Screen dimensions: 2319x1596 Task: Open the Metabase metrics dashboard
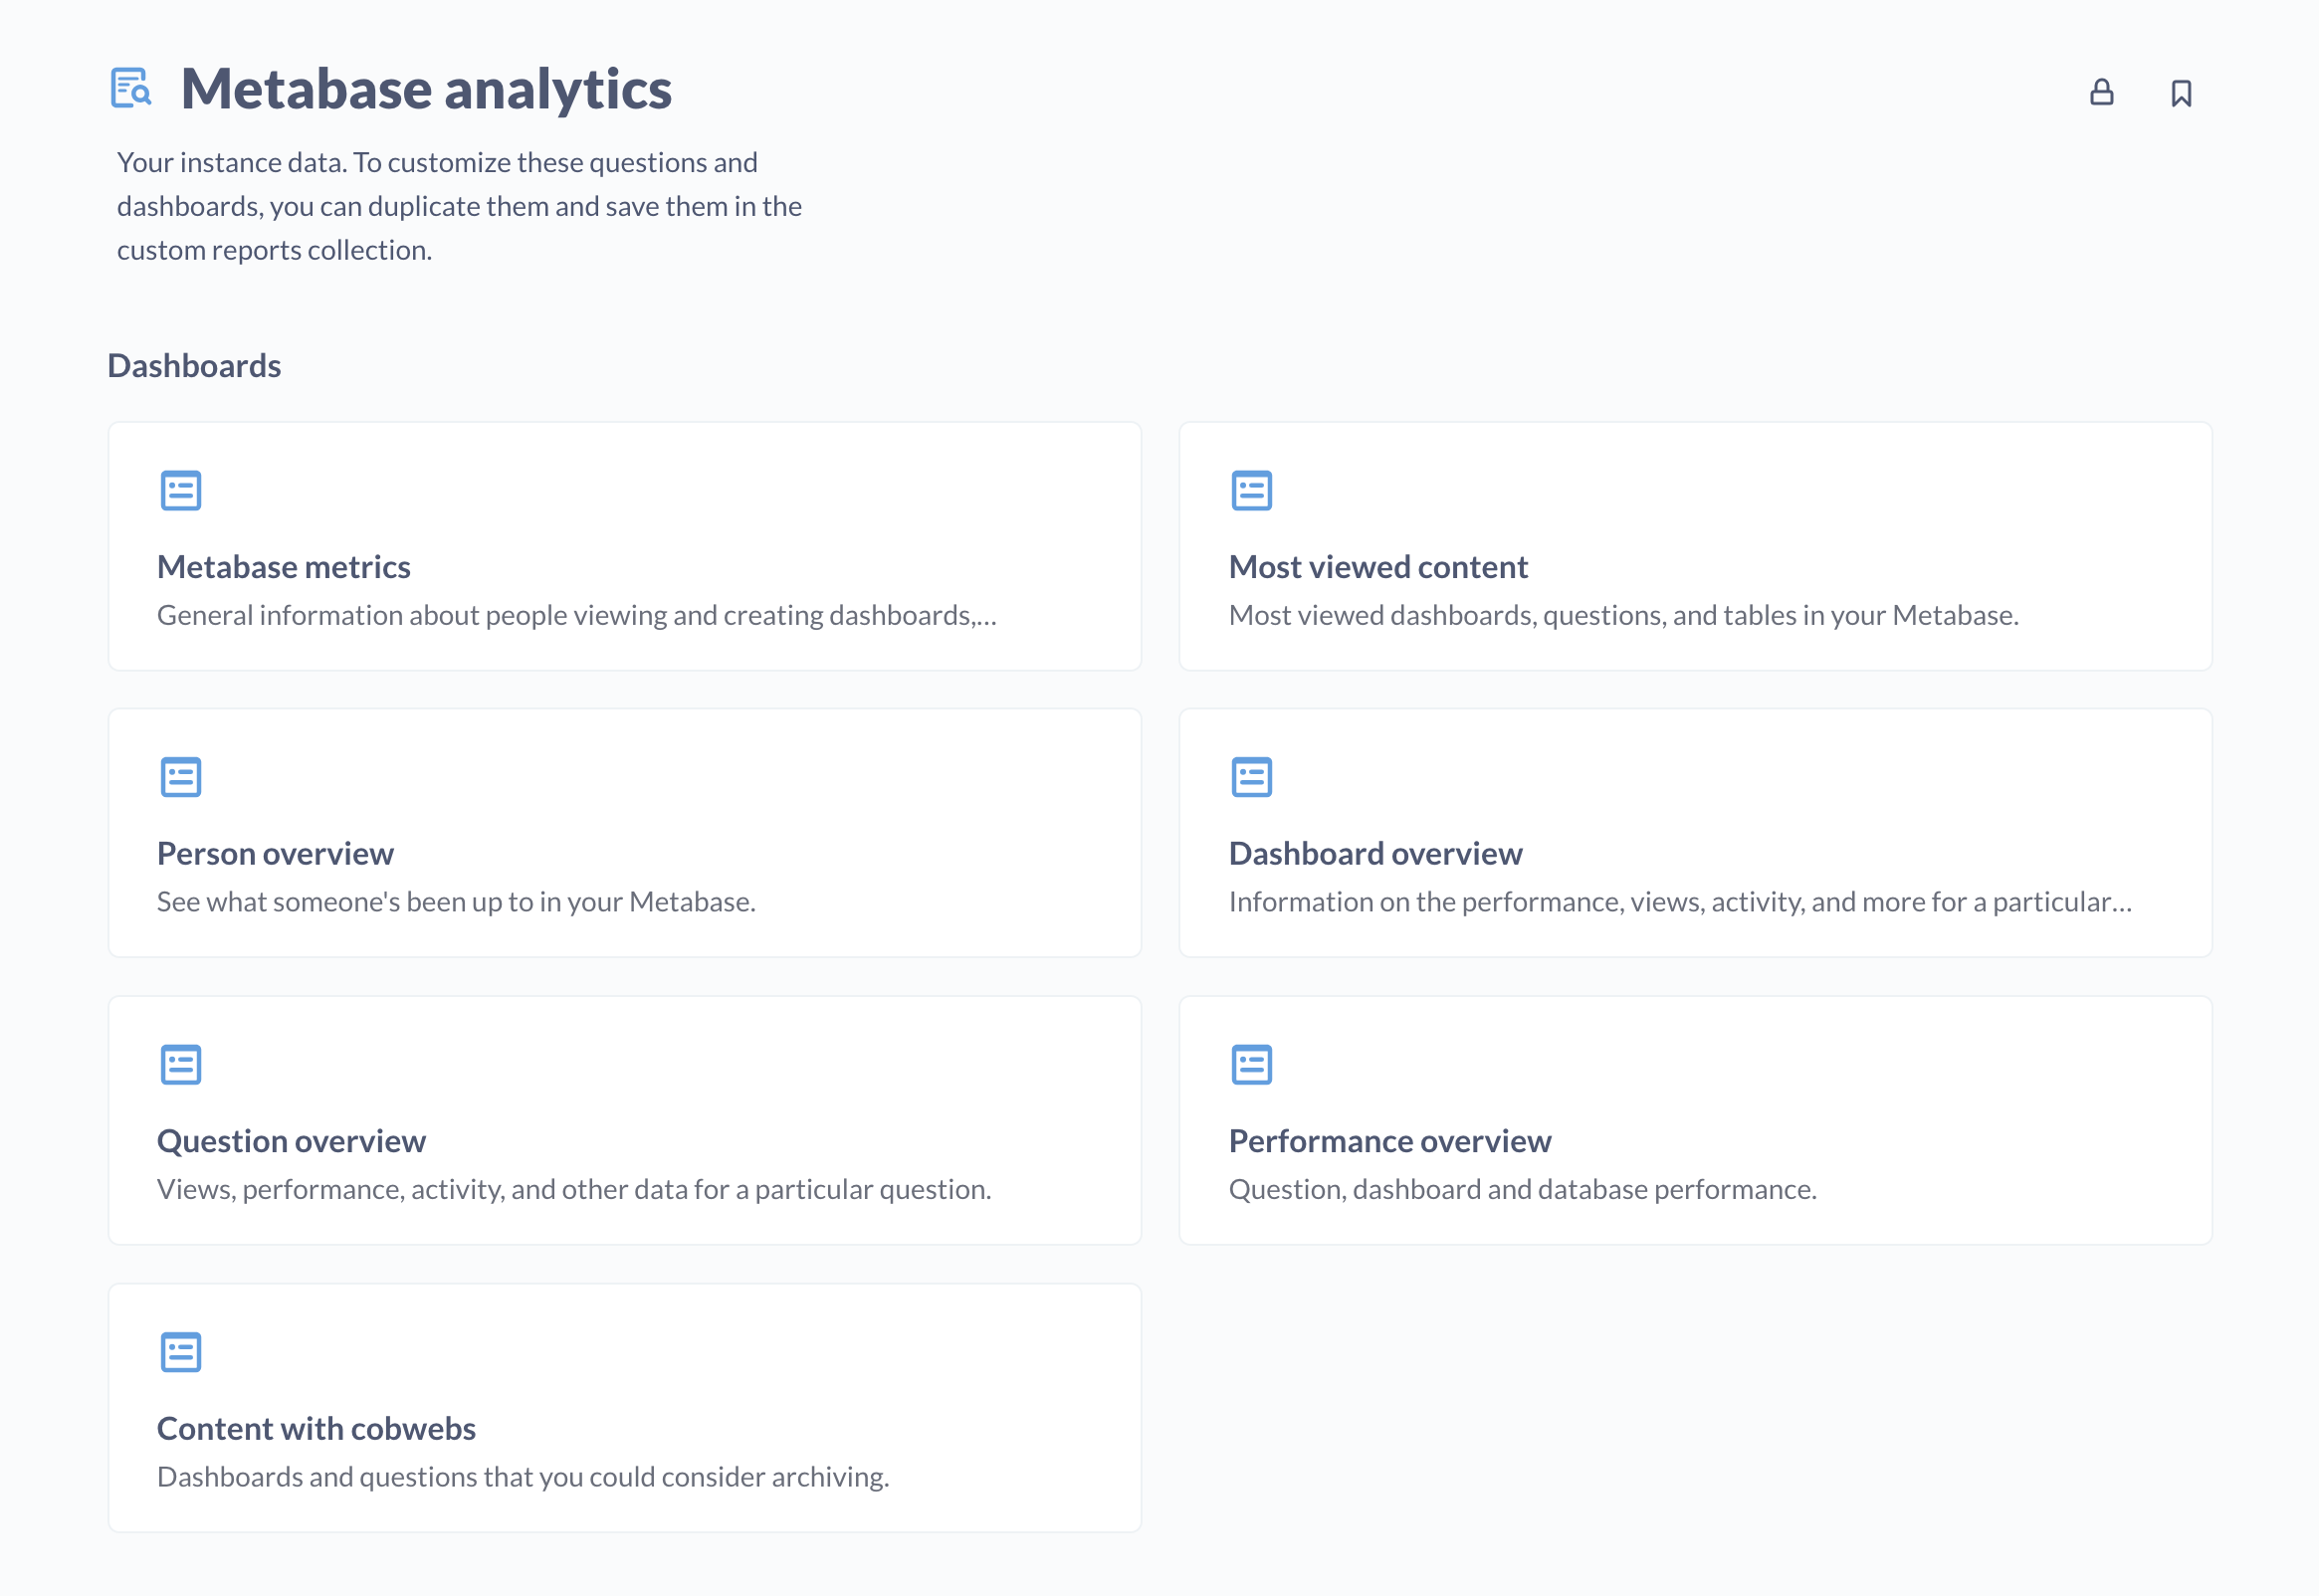click(x=283, y=566)
